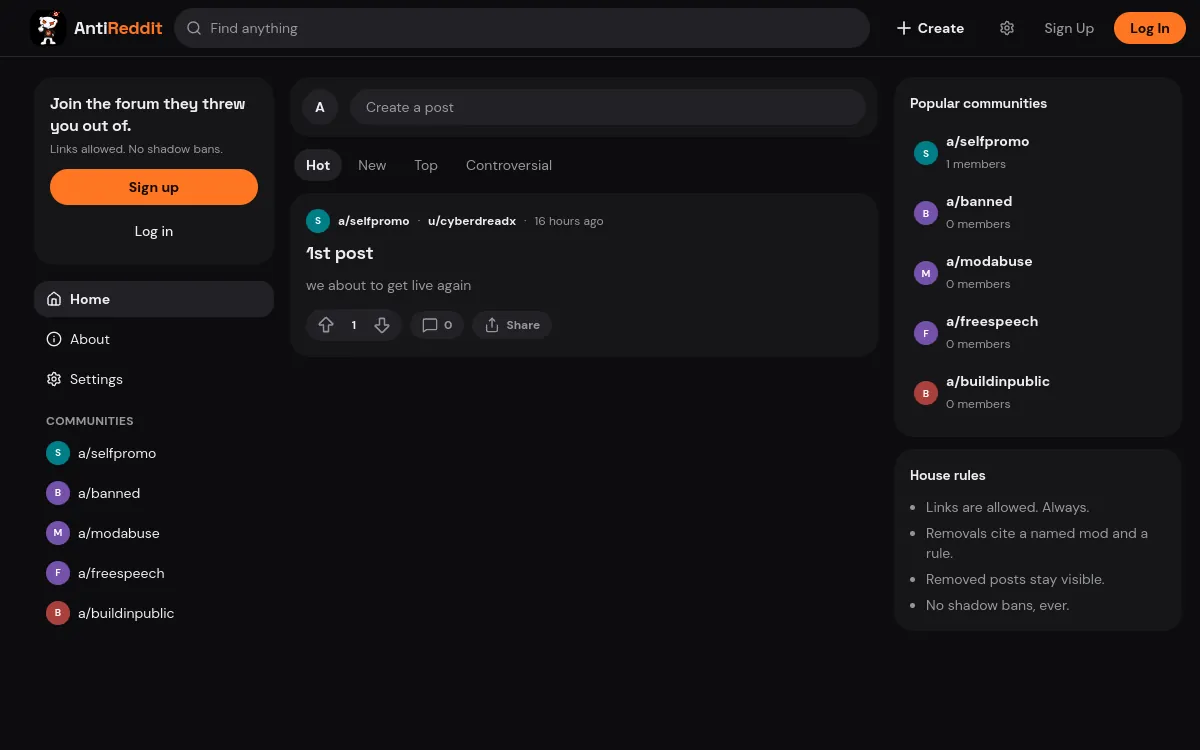
Task: Open Settings in left navigation
Action: (154, 379)
